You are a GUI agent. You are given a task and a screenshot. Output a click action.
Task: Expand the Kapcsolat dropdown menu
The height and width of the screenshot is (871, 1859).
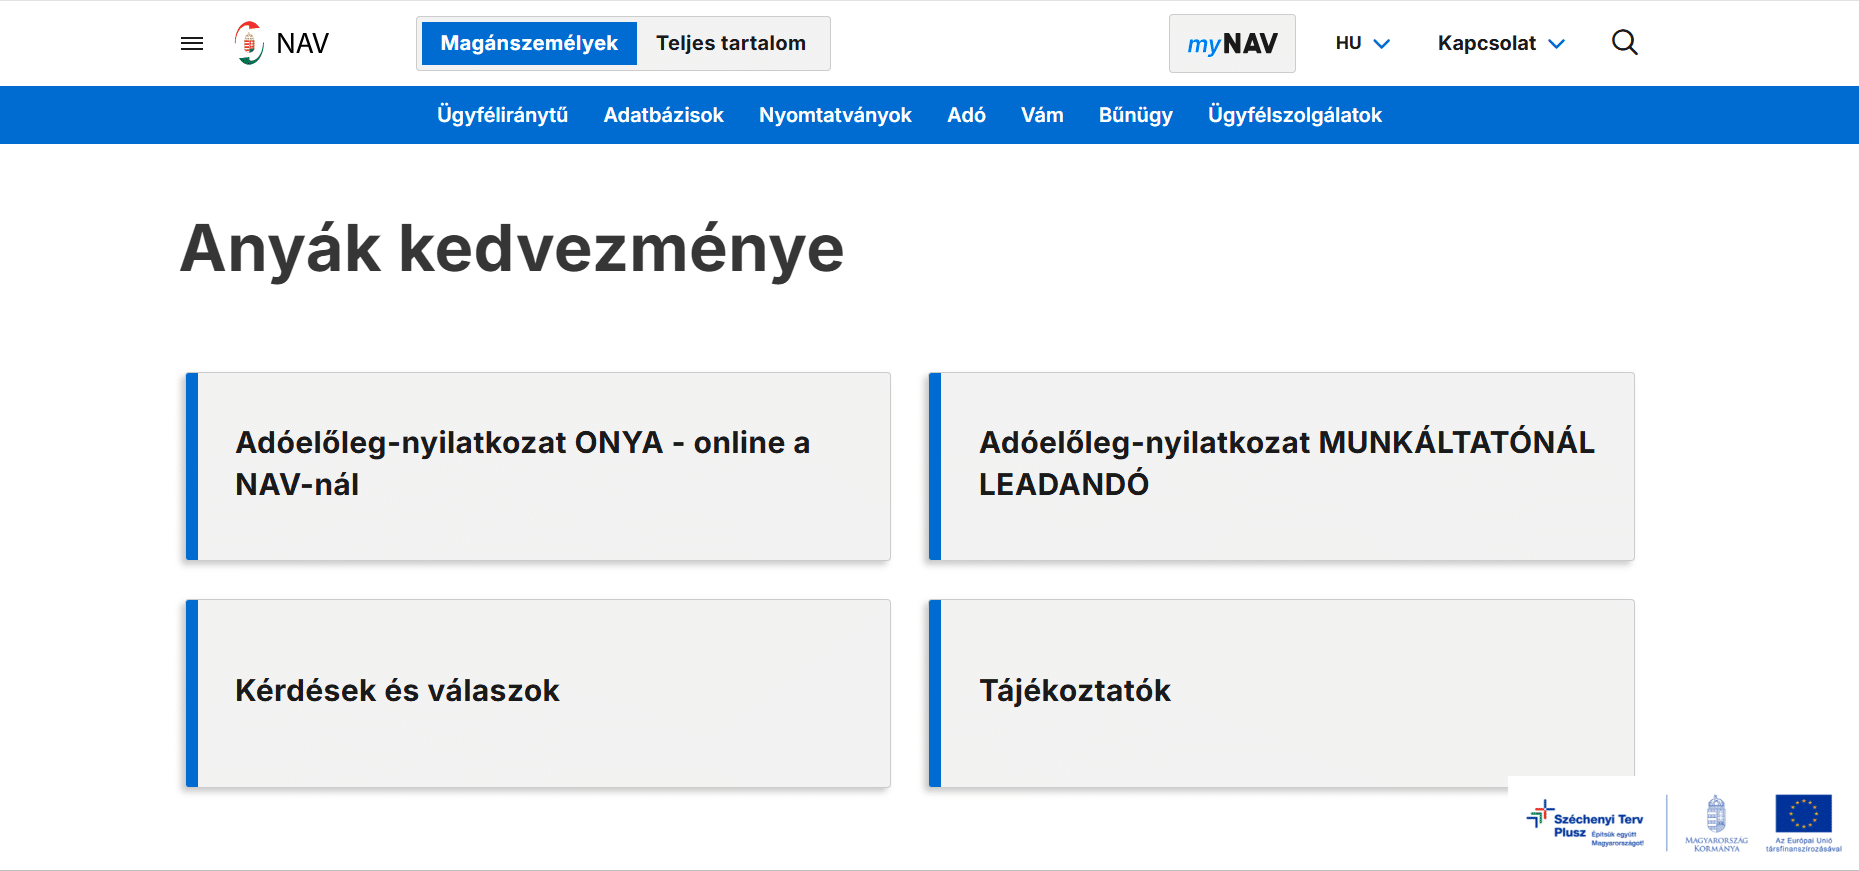click(1500, 44)
